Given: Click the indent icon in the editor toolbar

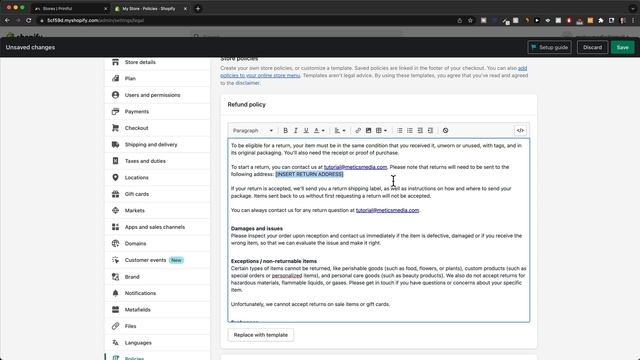Looking at the screenshot, I should coord(430,131).
